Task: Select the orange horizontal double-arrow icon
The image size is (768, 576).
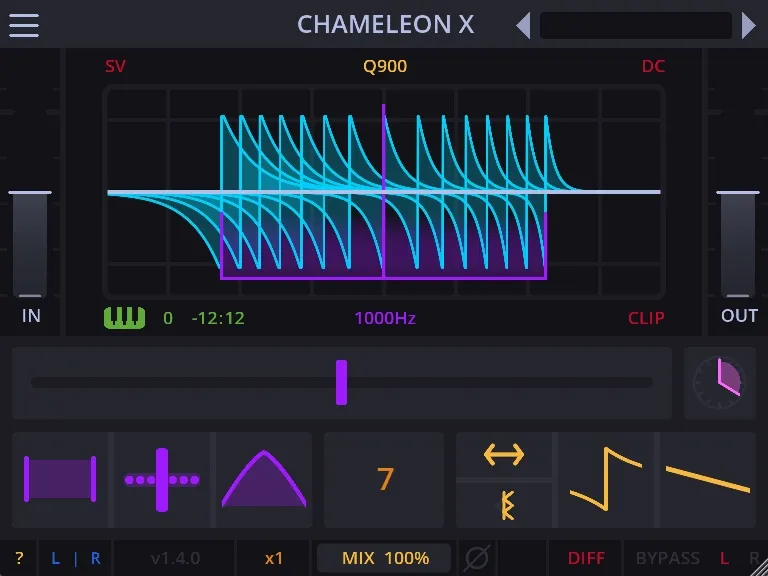Action: 504,455
